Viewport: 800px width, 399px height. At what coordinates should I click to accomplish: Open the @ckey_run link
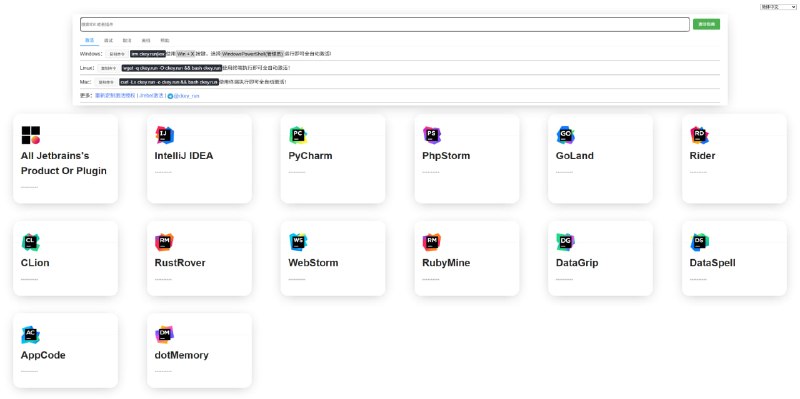186,96
